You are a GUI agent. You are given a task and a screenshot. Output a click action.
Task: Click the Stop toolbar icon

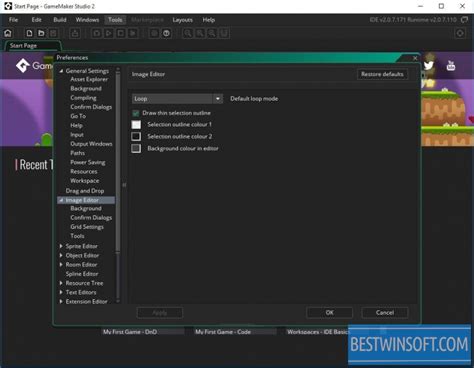[121, 33]
